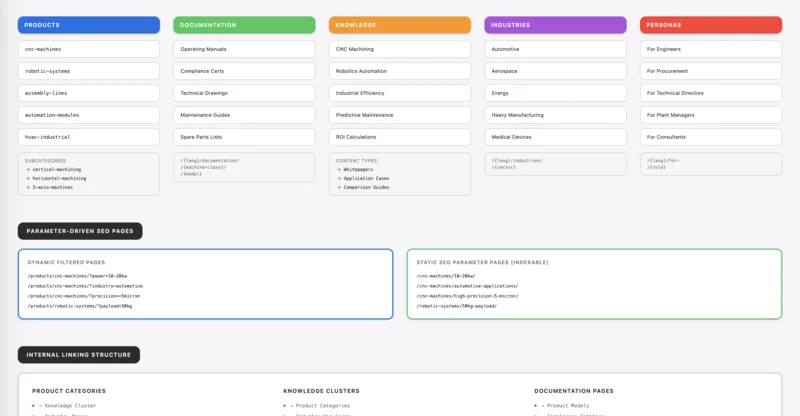Image resolution: width=800 pixels, height=416 pixels.
Task: Open Compliance Certs documentation
Action: 244,71
